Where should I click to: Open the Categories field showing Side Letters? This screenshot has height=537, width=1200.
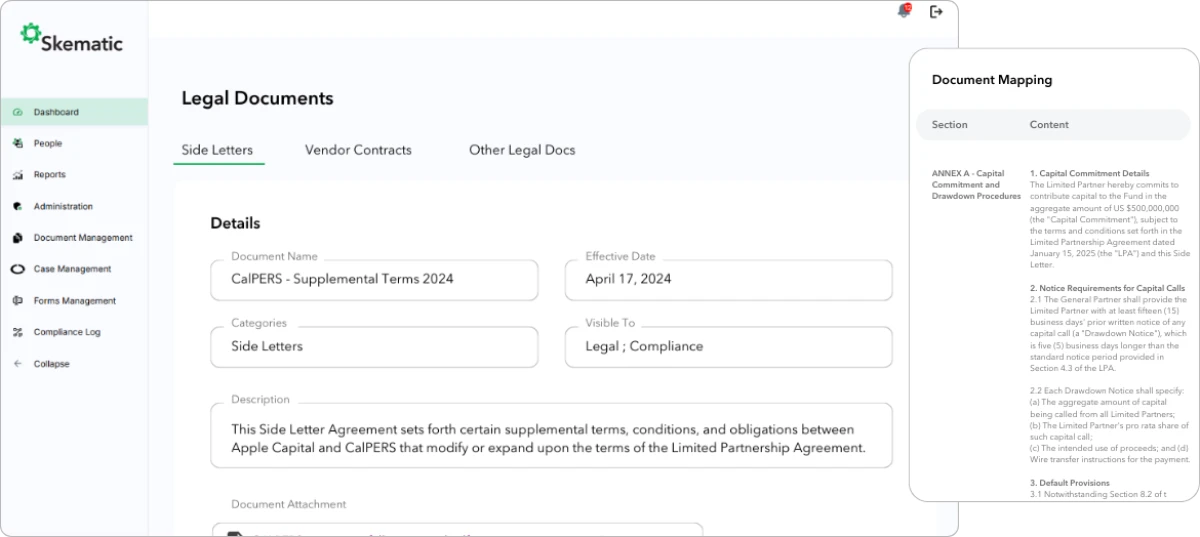pyautogui.click(x=374, y=347)
